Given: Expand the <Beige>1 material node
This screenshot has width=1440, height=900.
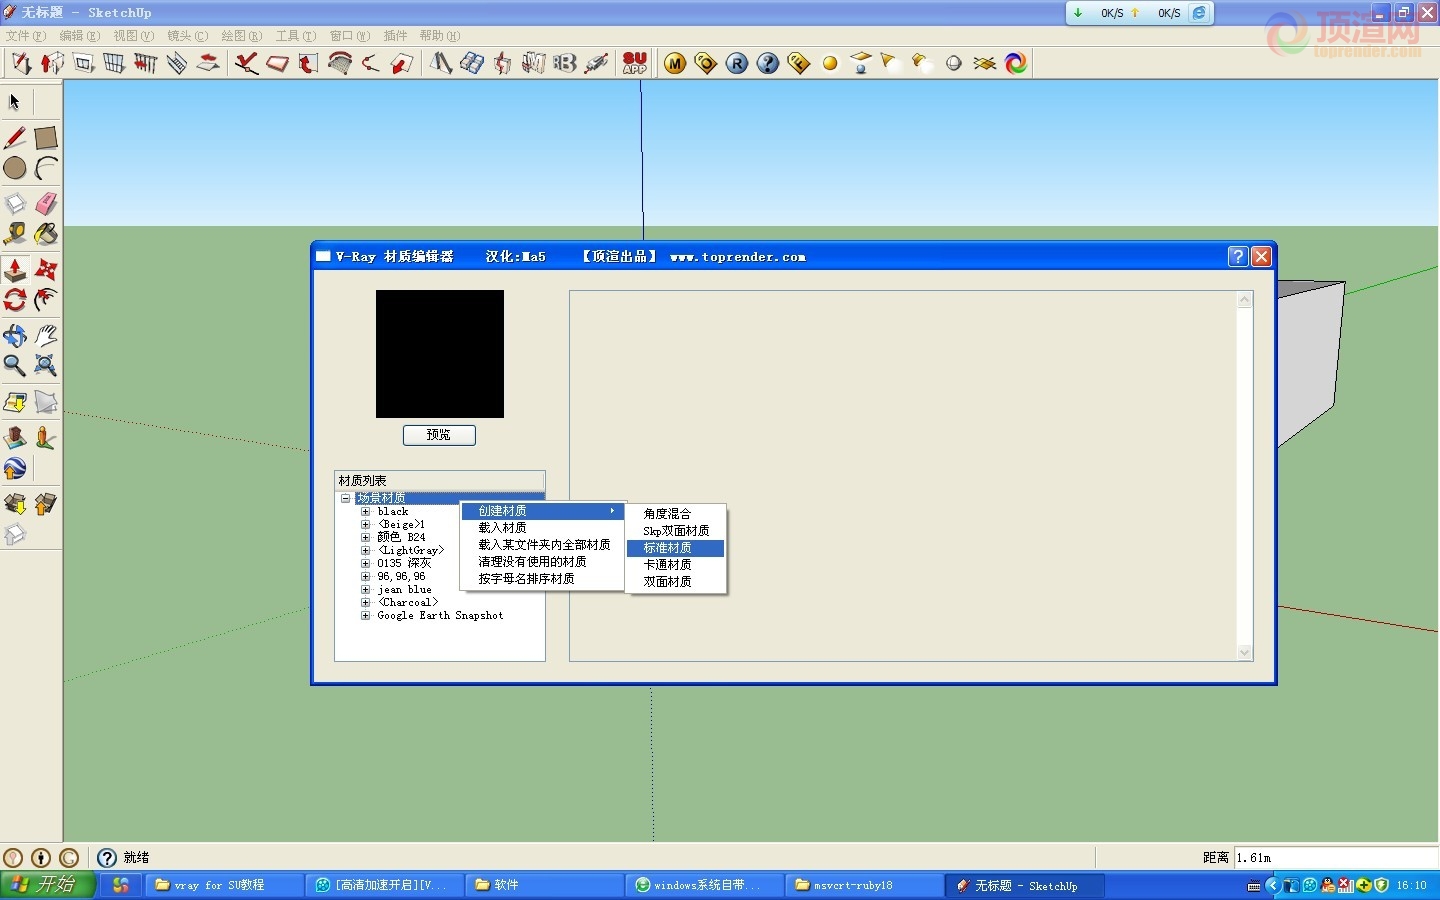Looking at the screenshot, I should (365, 524).
